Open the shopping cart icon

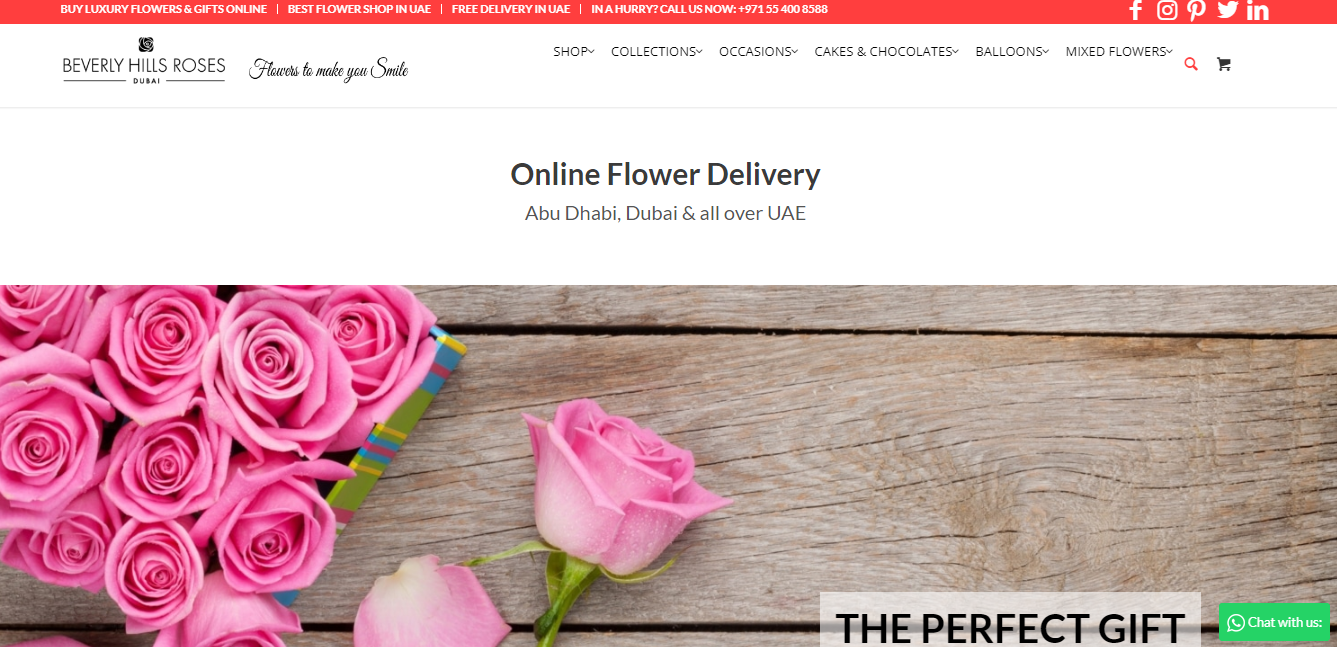(x=1223, y=64)
